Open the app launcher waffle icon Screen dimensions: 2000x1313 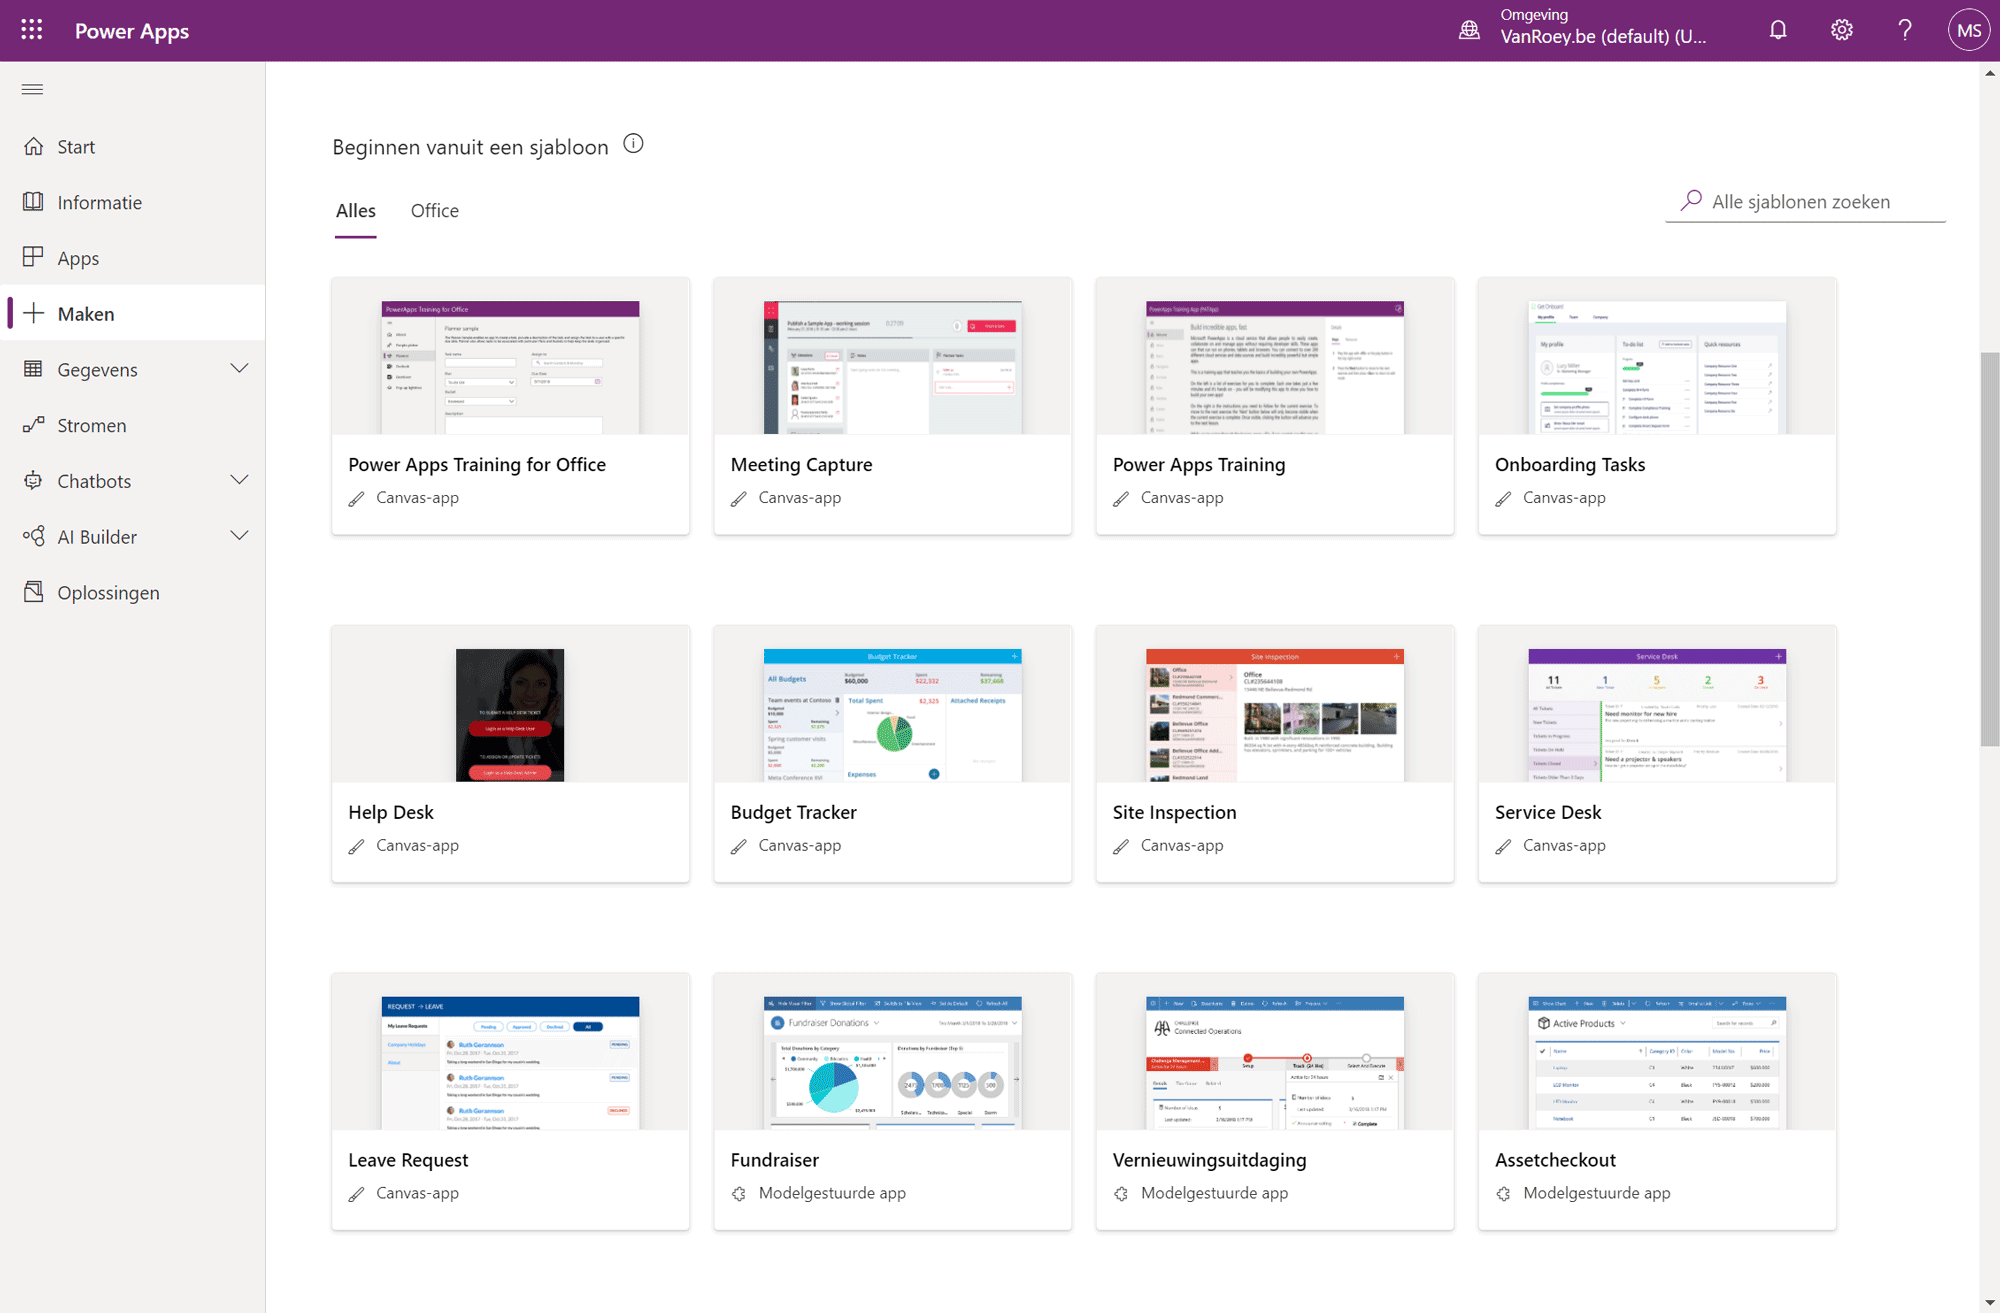[32, 30]
